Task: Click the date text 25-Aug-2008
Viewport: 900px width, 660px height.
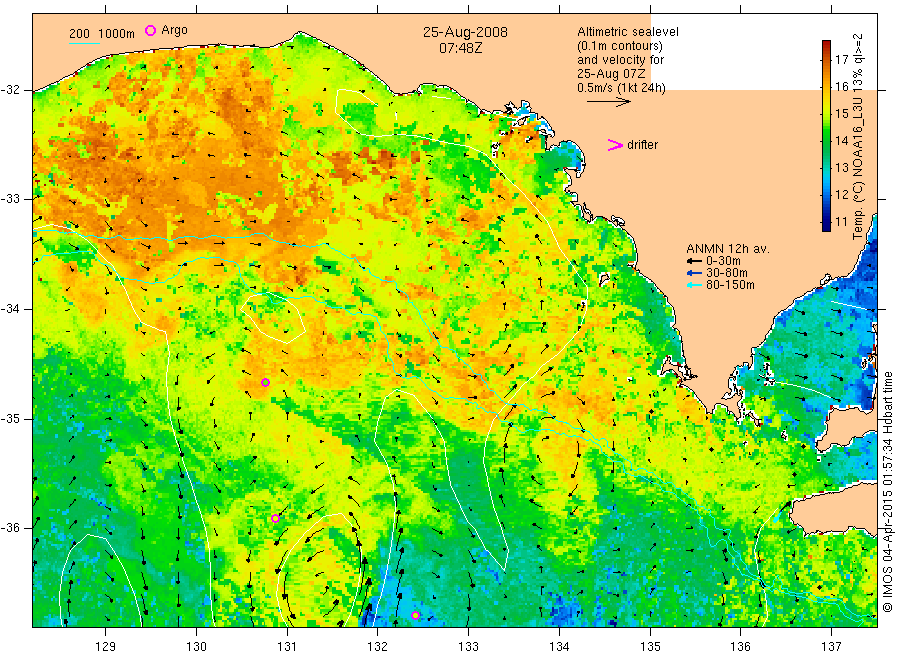Action: click(x=465, y=32)
